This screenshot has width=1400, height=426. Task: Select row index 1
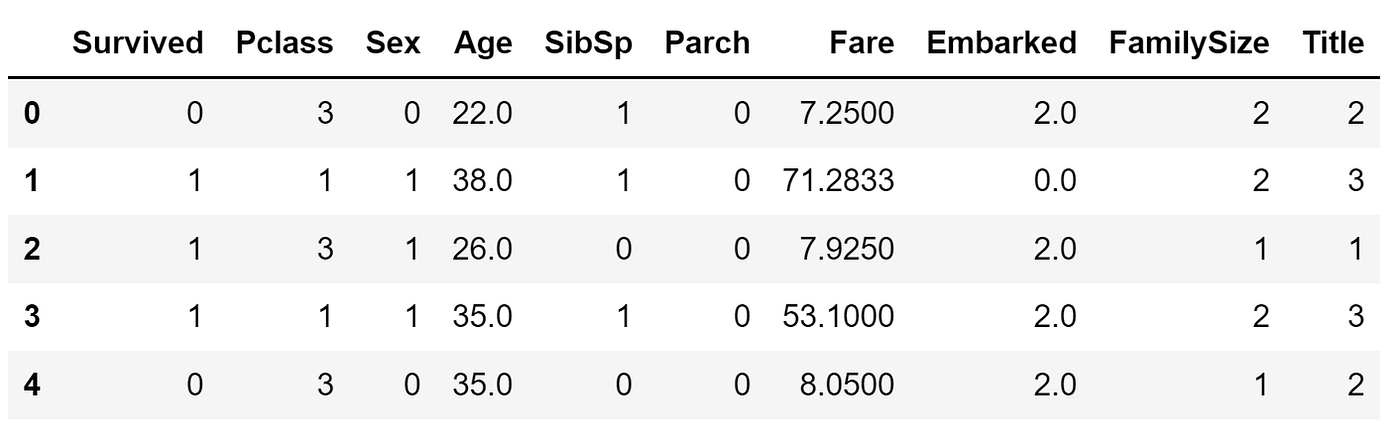[x=32, y=182]
